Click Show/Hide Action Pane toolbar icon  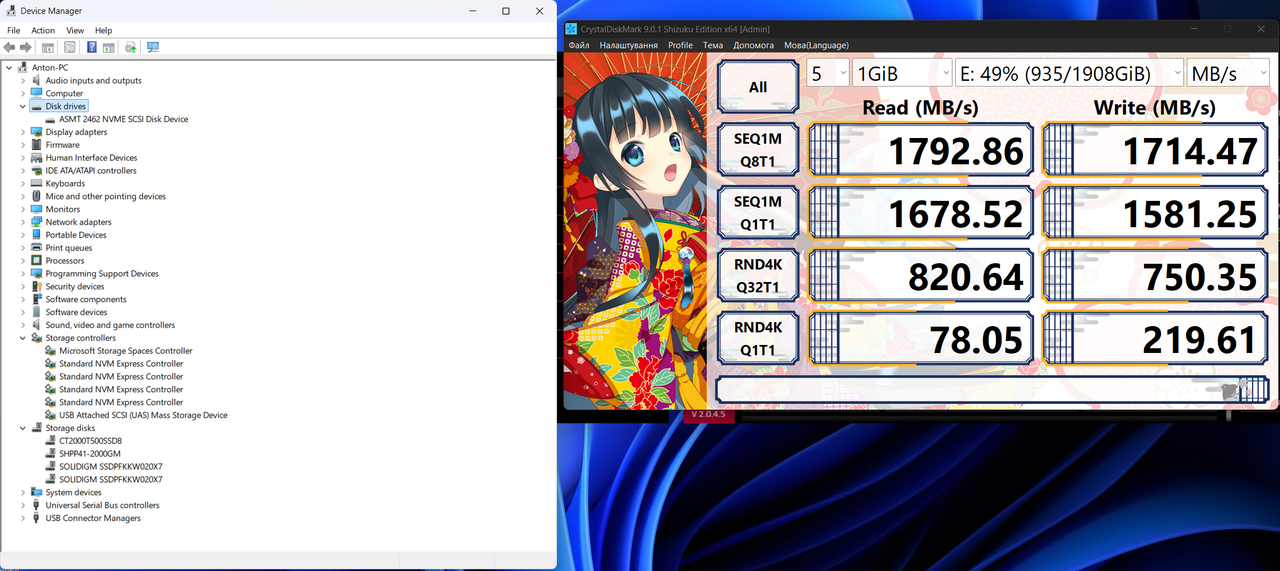click(x=108, y=47)
